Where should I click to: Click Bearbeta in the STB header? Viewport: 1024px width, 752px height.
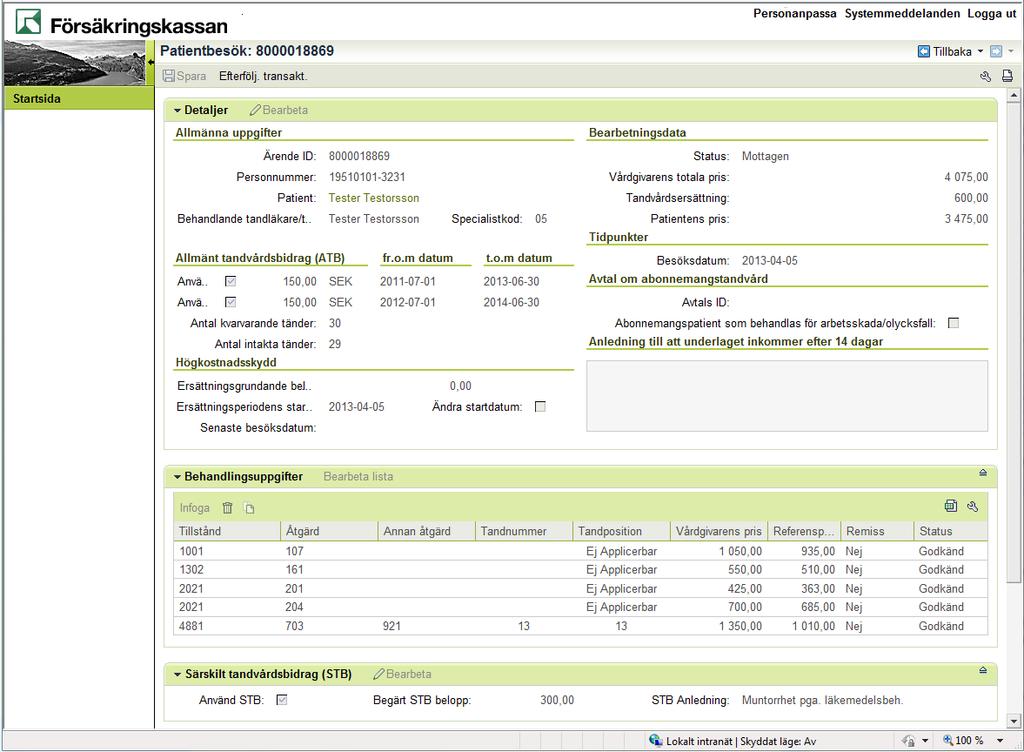pos(409,674)
